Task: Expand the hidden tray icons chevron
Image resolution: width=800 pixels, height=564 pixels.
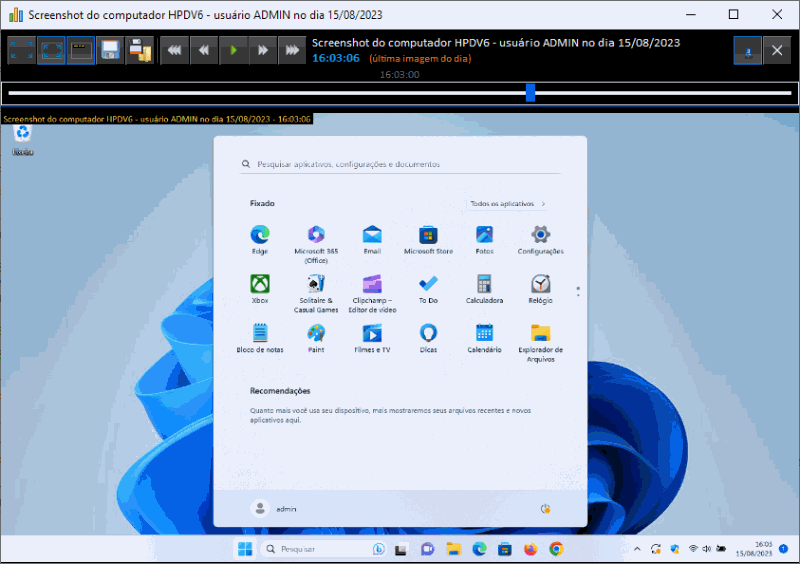Action: pos(637,549)
